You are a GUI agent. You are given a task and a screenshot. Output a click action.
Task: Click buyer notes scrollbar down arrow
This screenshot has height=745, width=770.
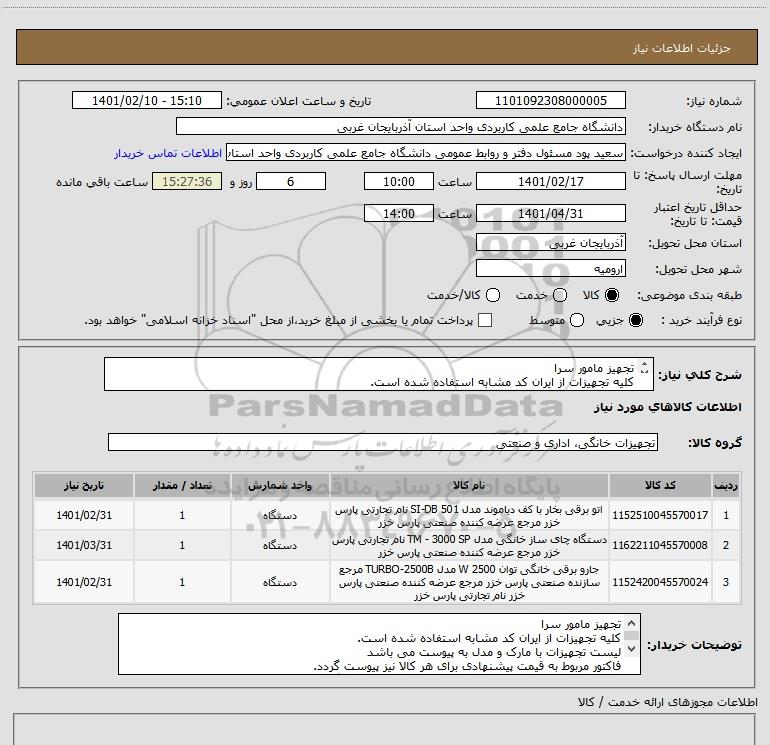tap(632, 648)
